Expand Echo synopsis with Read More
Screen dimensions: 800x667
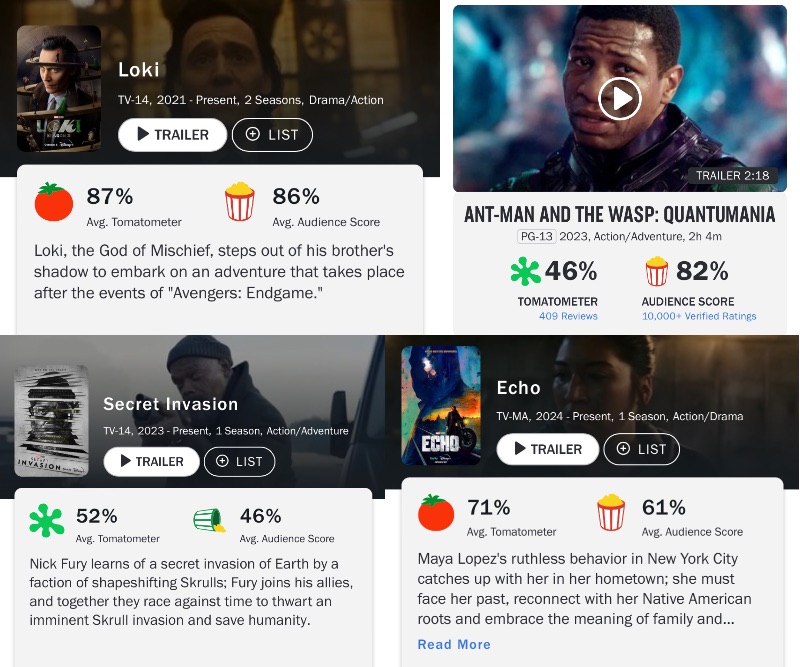tap(454, 644)
